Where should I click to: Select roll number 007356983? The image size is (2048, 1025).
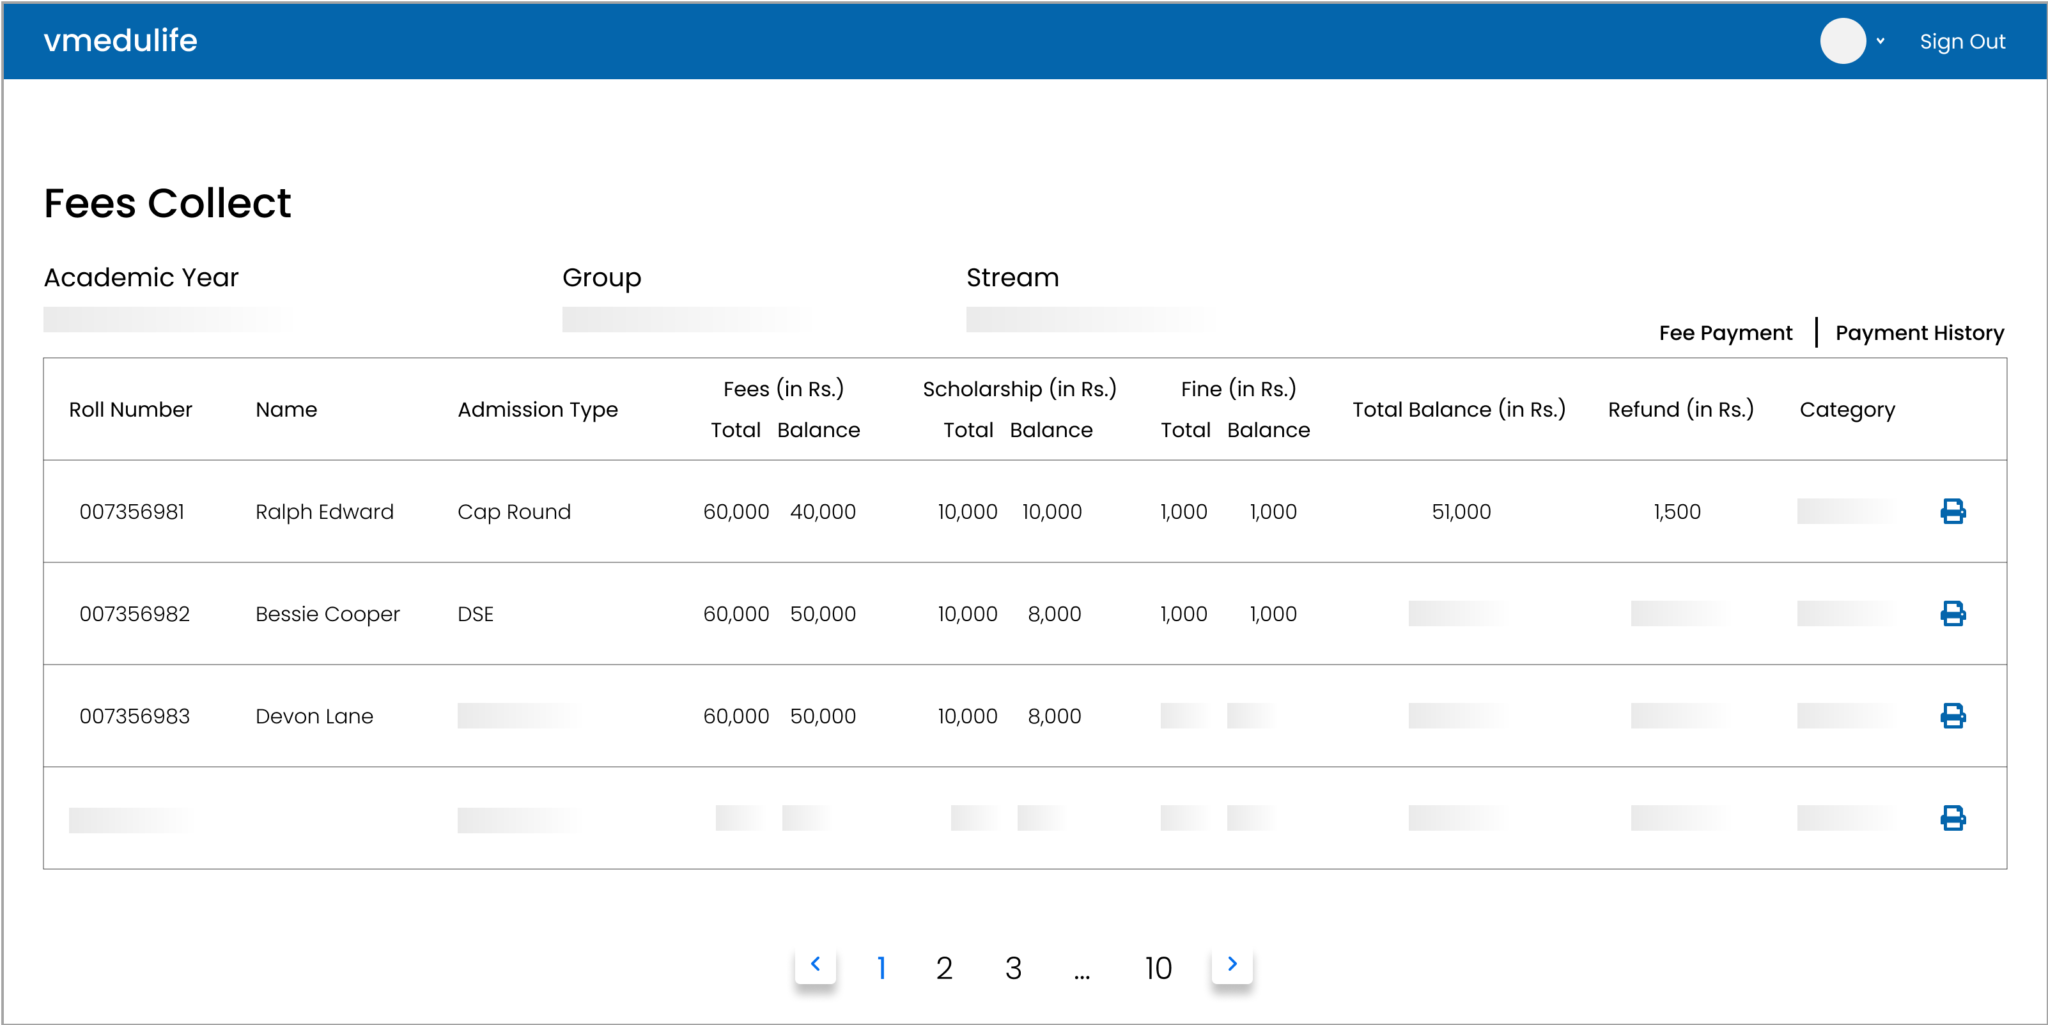135,716
